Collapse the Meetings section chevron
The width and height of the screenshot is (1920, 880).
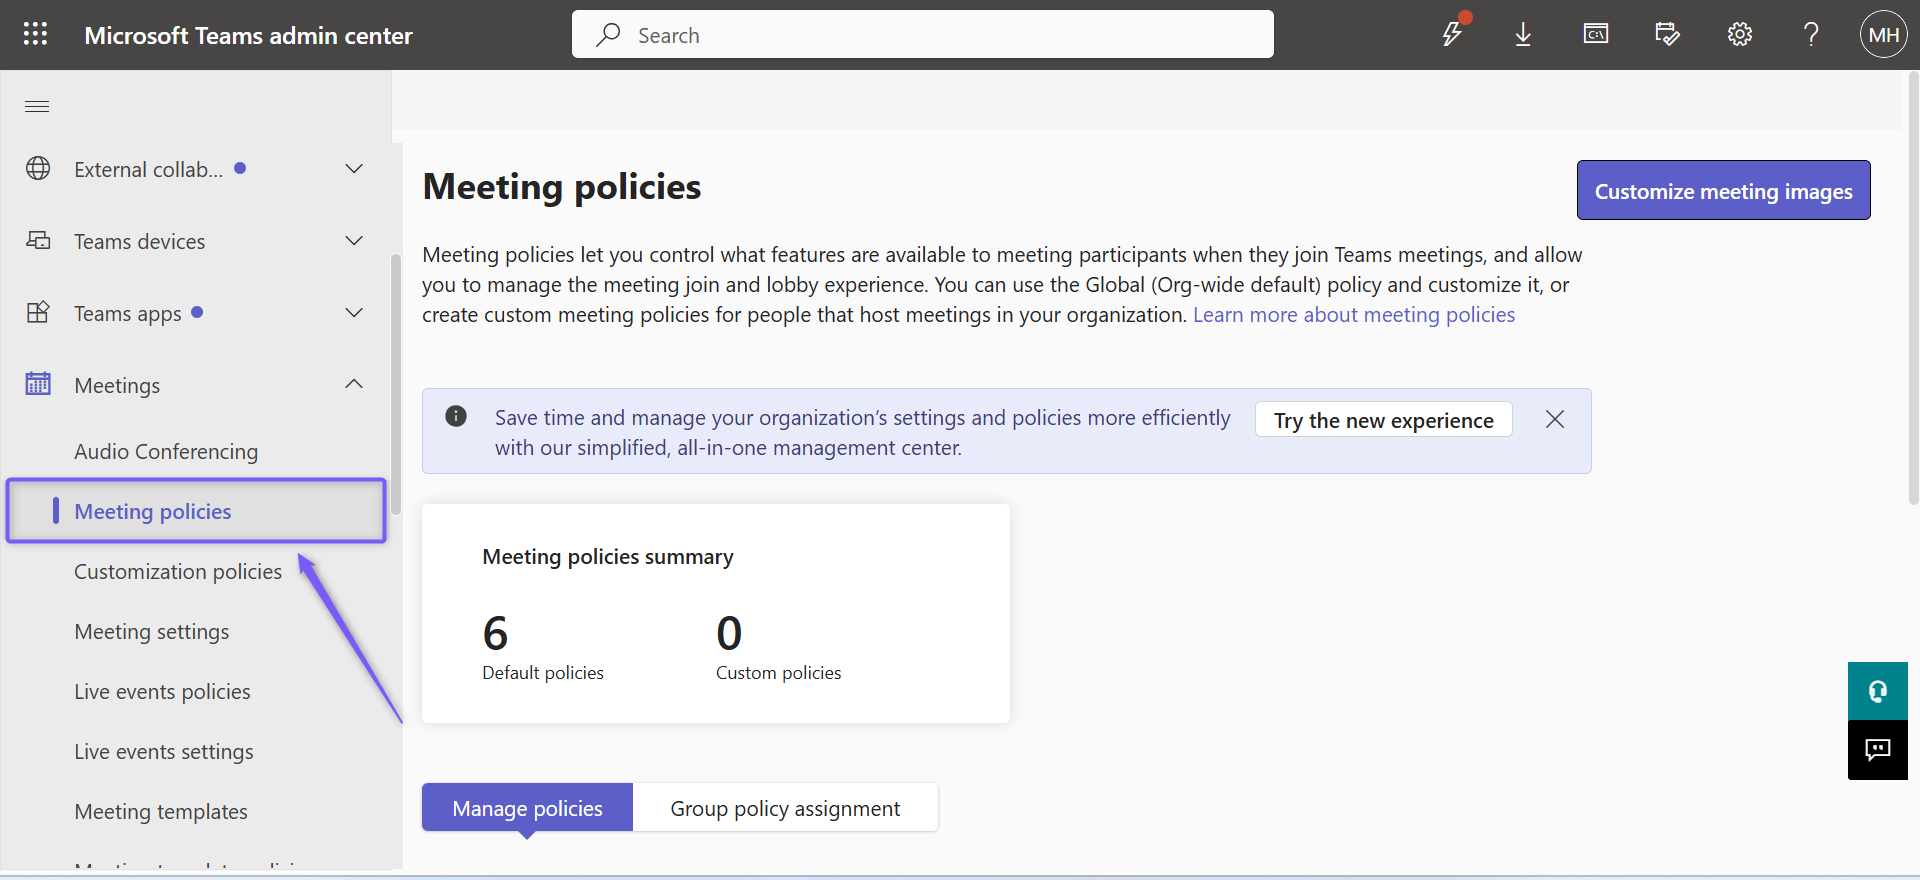(354, 385)
